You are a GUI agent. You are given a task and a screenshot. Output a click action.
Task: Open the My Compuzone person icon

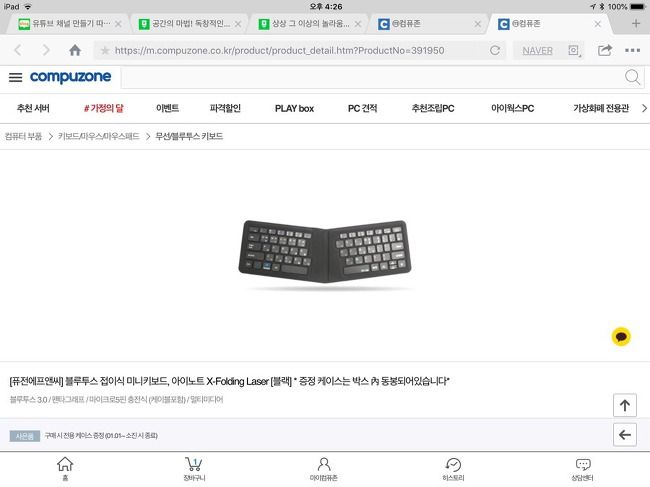click(324, 469)
